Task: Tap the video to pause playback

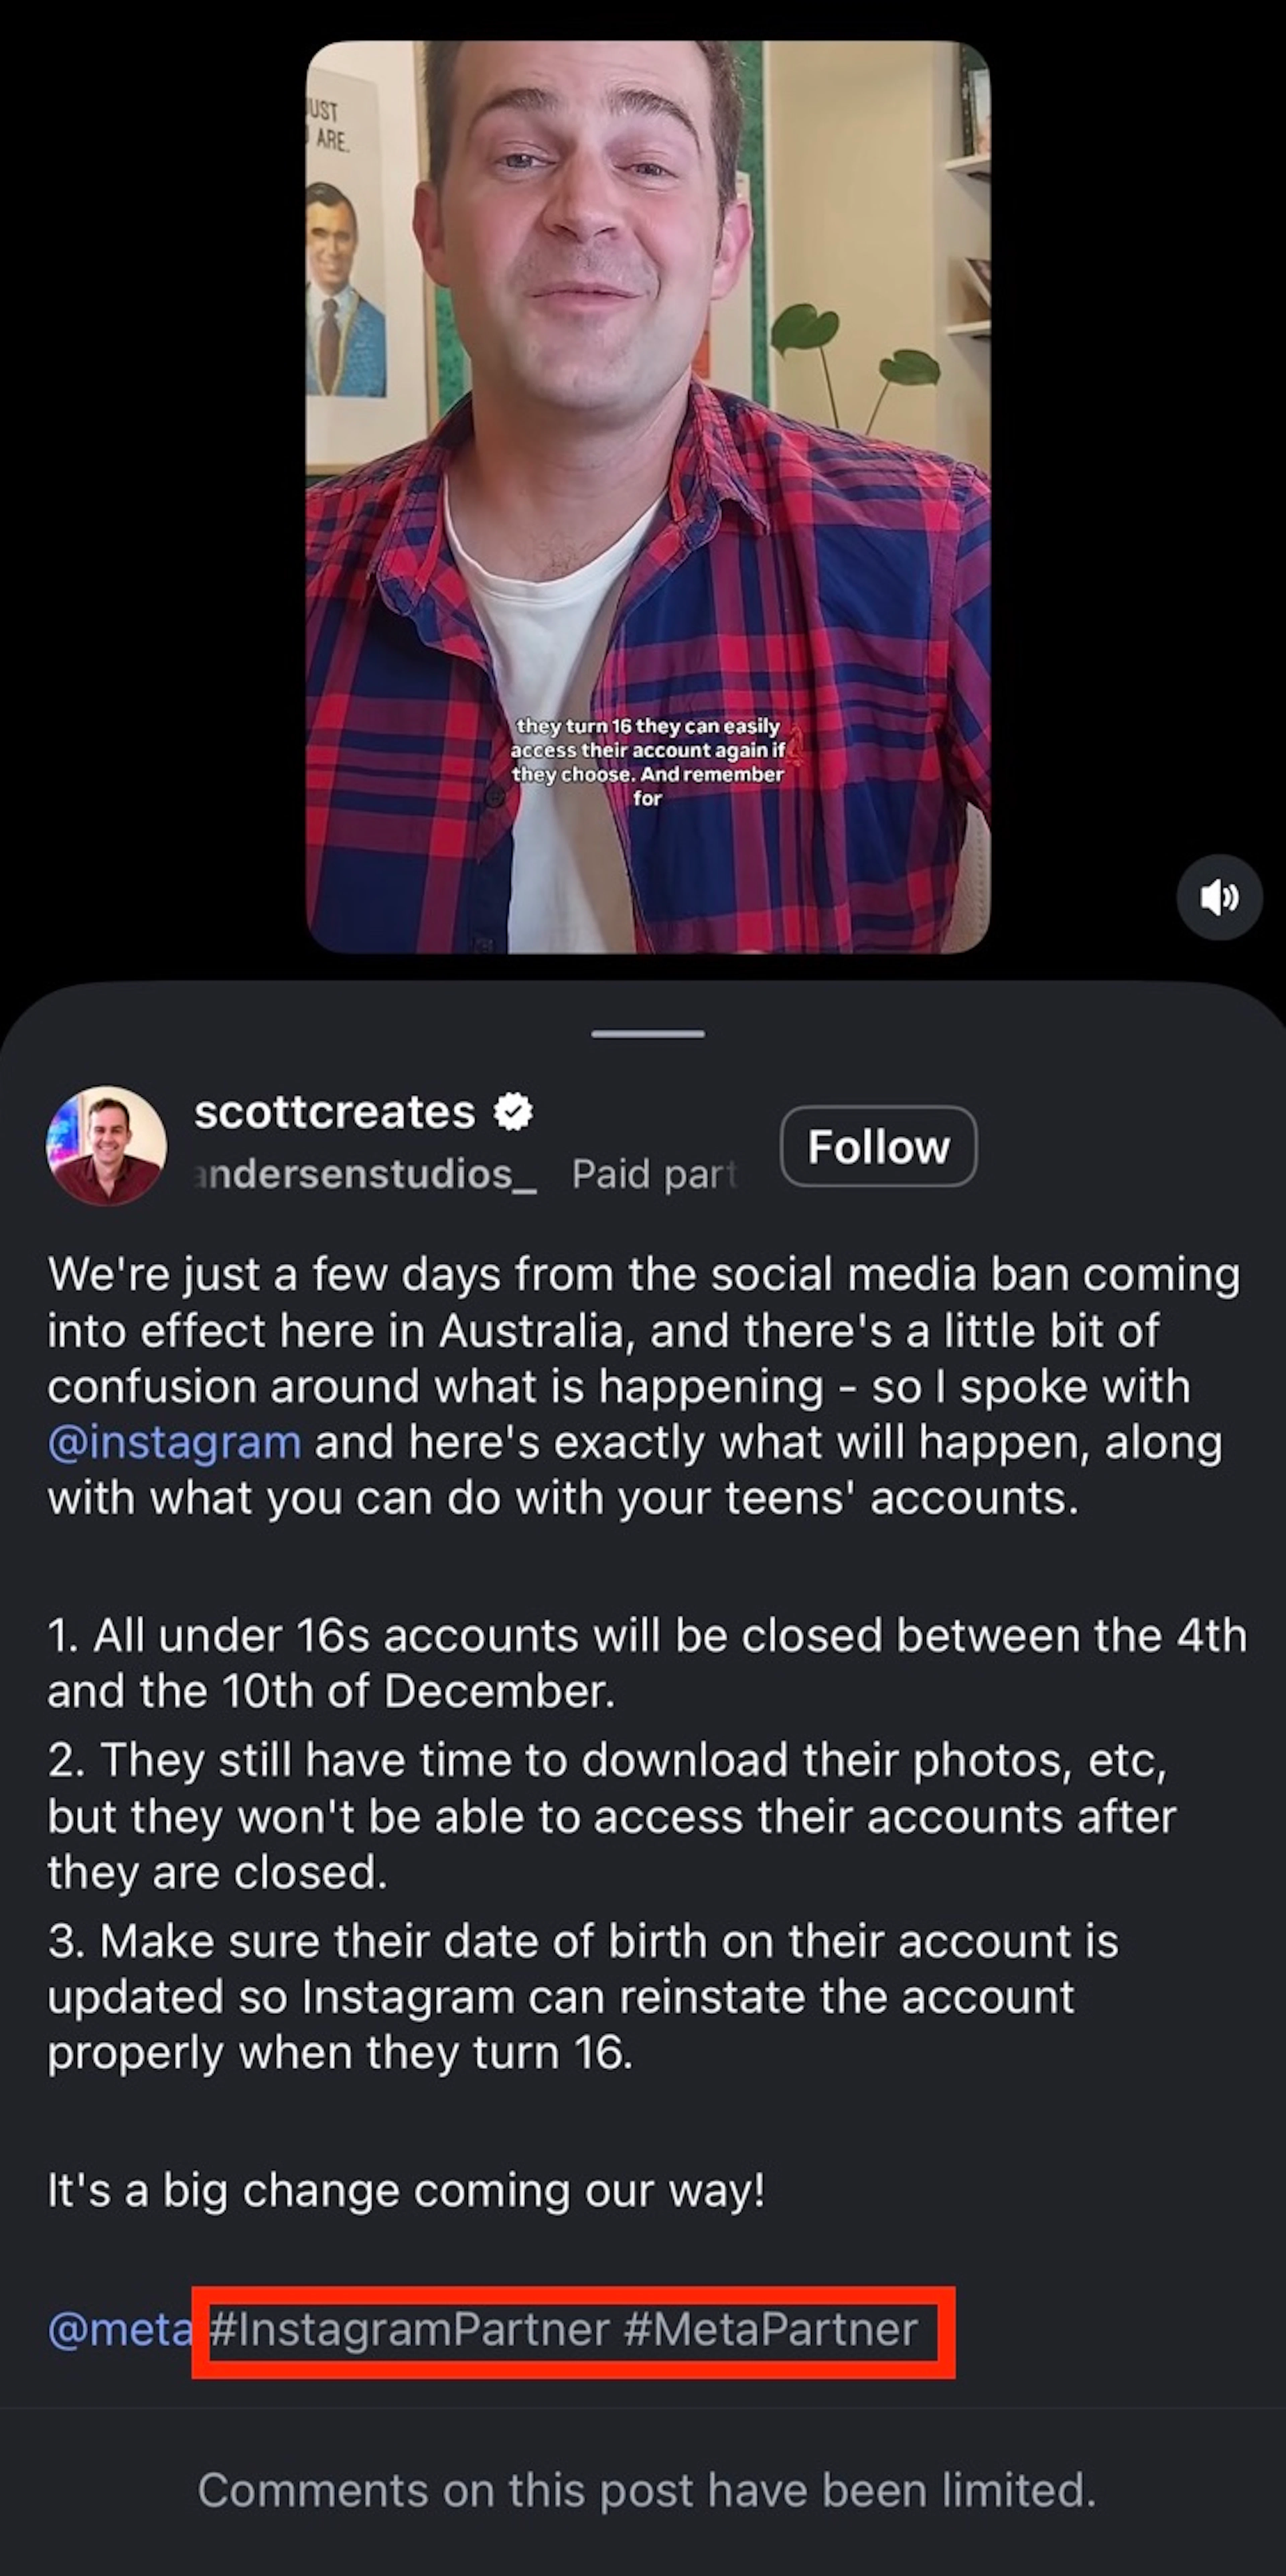Action: (x=648, y=400)
